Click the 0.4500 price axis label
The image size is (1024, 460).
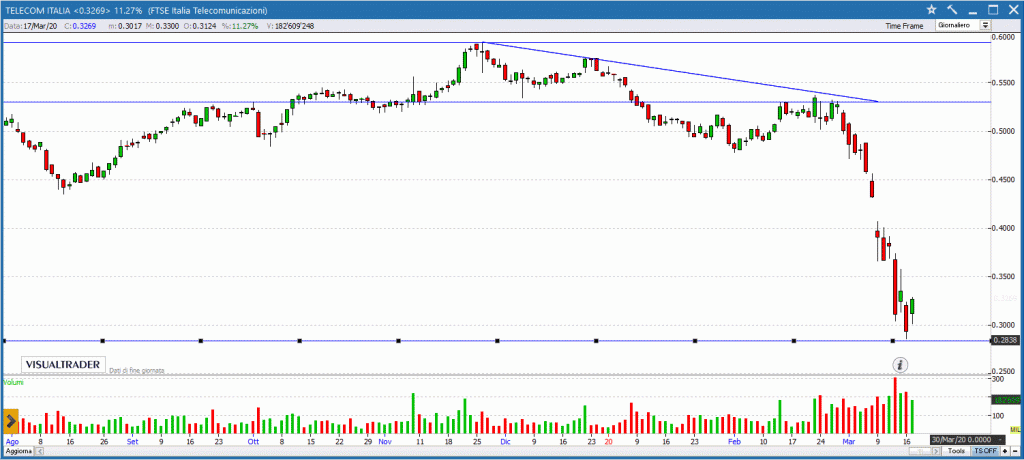tap(1003, 179)
